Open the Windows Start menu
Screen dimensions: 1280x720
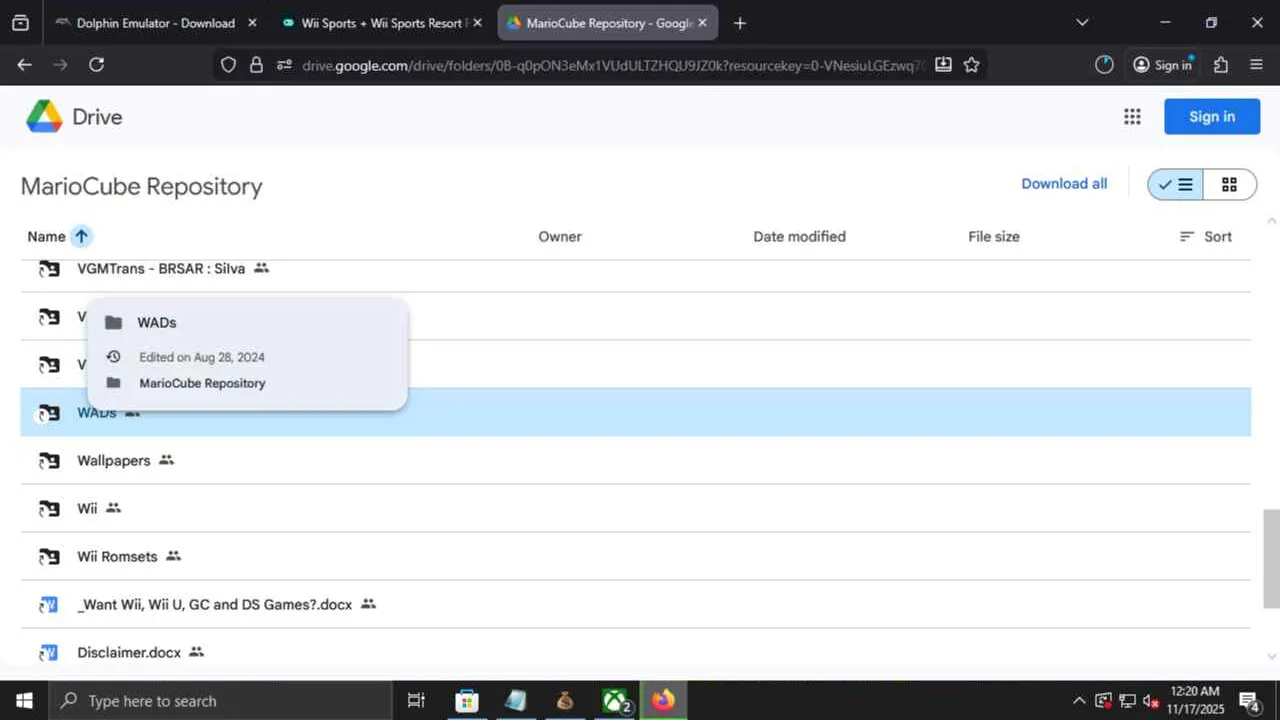point(24,701)
